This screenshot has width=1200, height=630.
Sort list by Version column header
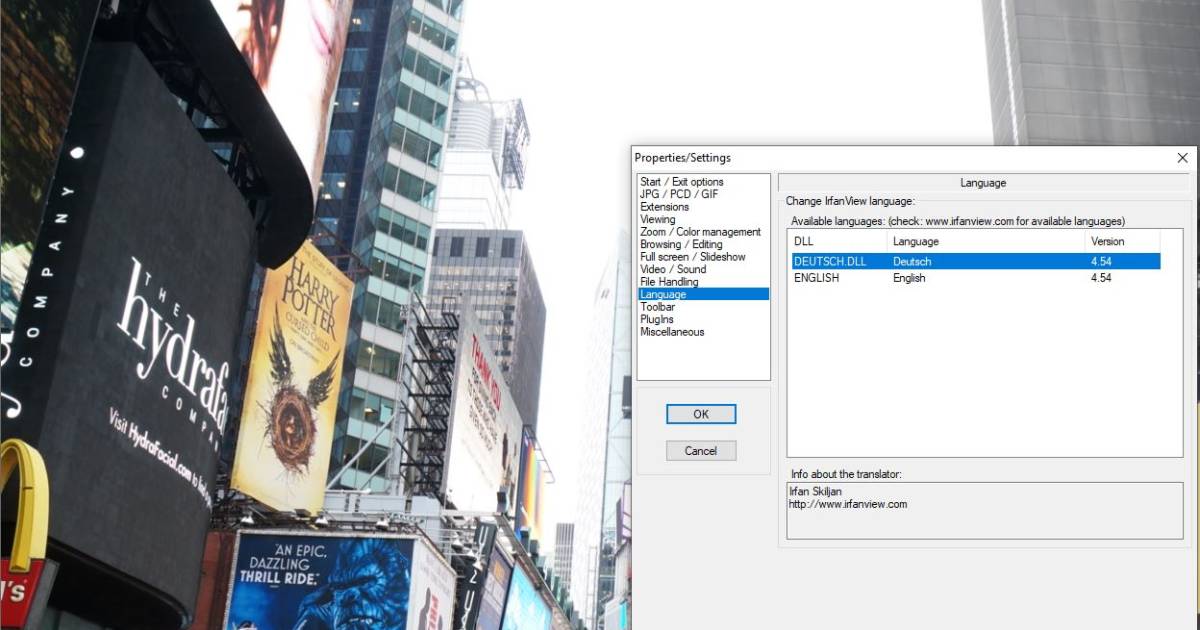[x=1122, y=241]
